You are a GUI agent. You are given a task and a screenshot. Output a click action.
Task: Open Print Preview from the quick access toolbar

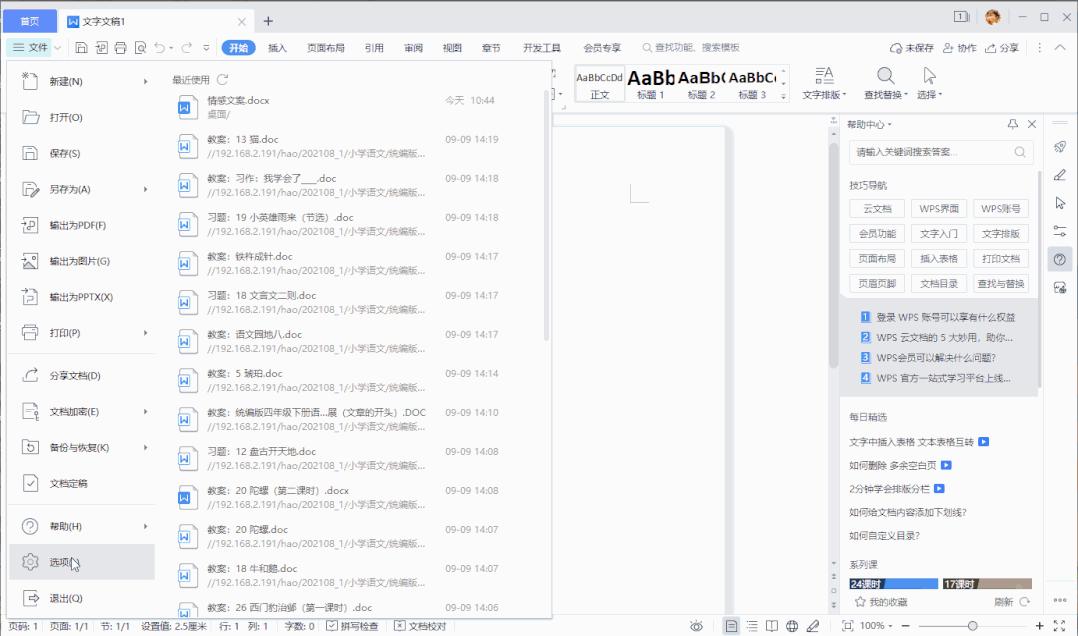click(141, 47)
